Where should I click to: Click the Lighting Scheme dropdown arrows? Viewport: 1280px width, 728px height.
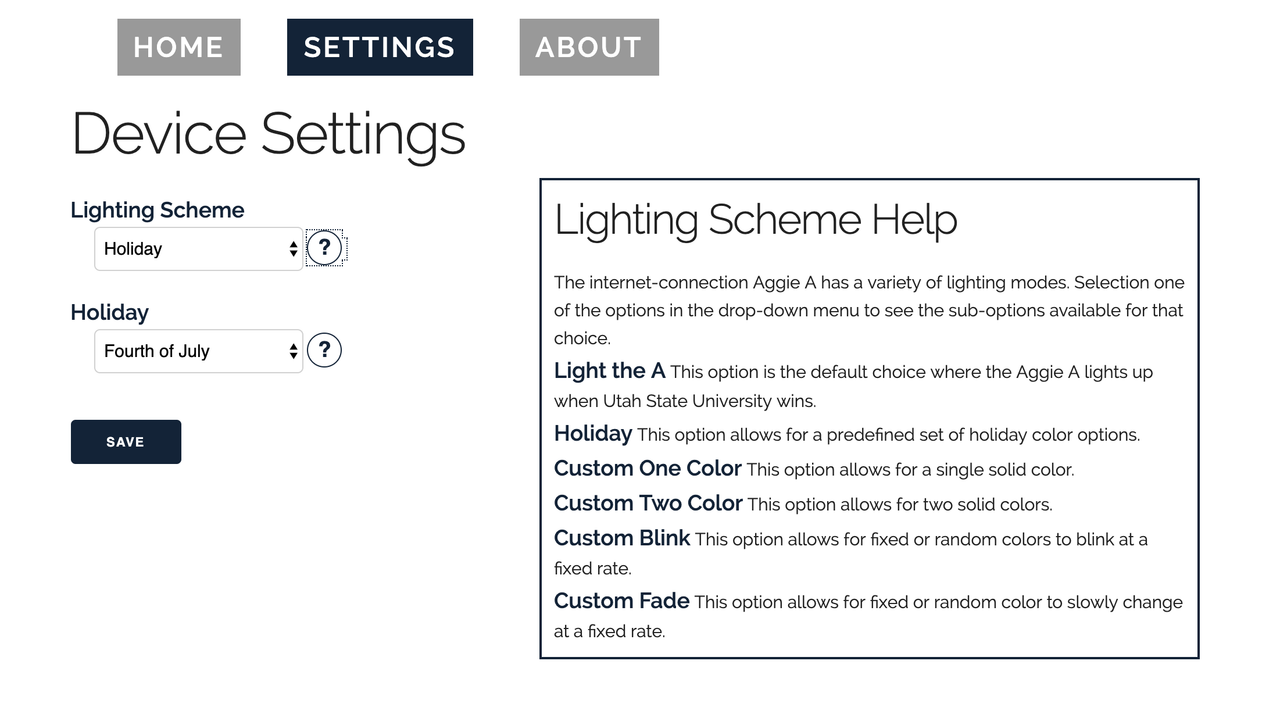pyautogui.click(x=293, y=249)
